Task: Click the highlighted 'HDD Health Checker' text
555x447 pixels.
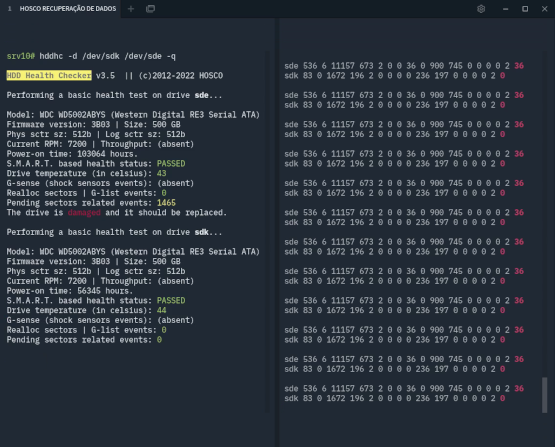Action: 49,75
